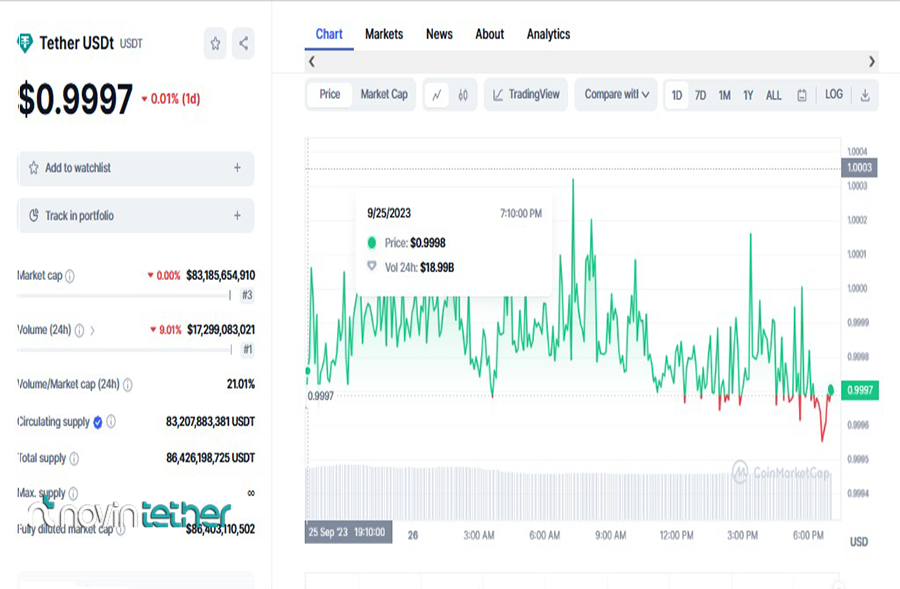Select the 1M time range
900x589 pixels.
[724, 95]
